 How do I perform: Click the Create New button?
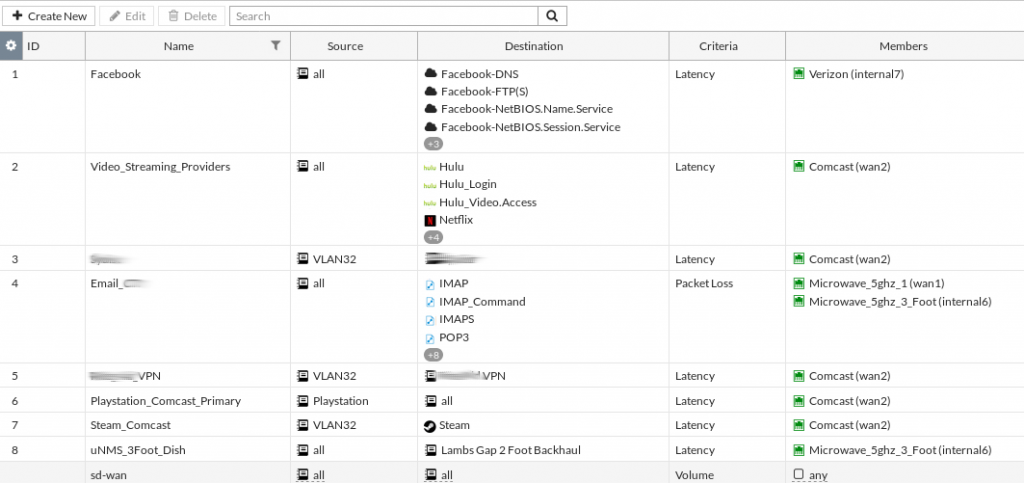pyautogui.click(x=49, y=16)
